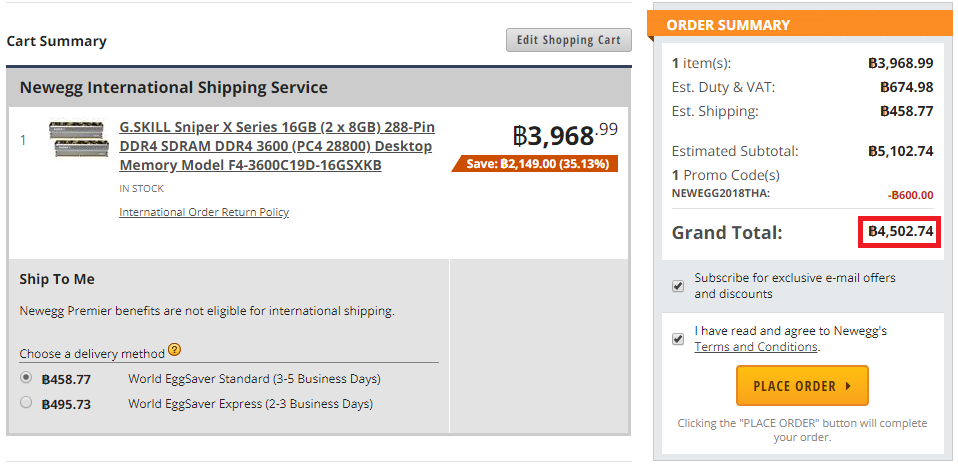Click the Ship To Me heading
The height and width of the screenshot is (469, 958).
point(57,280)
